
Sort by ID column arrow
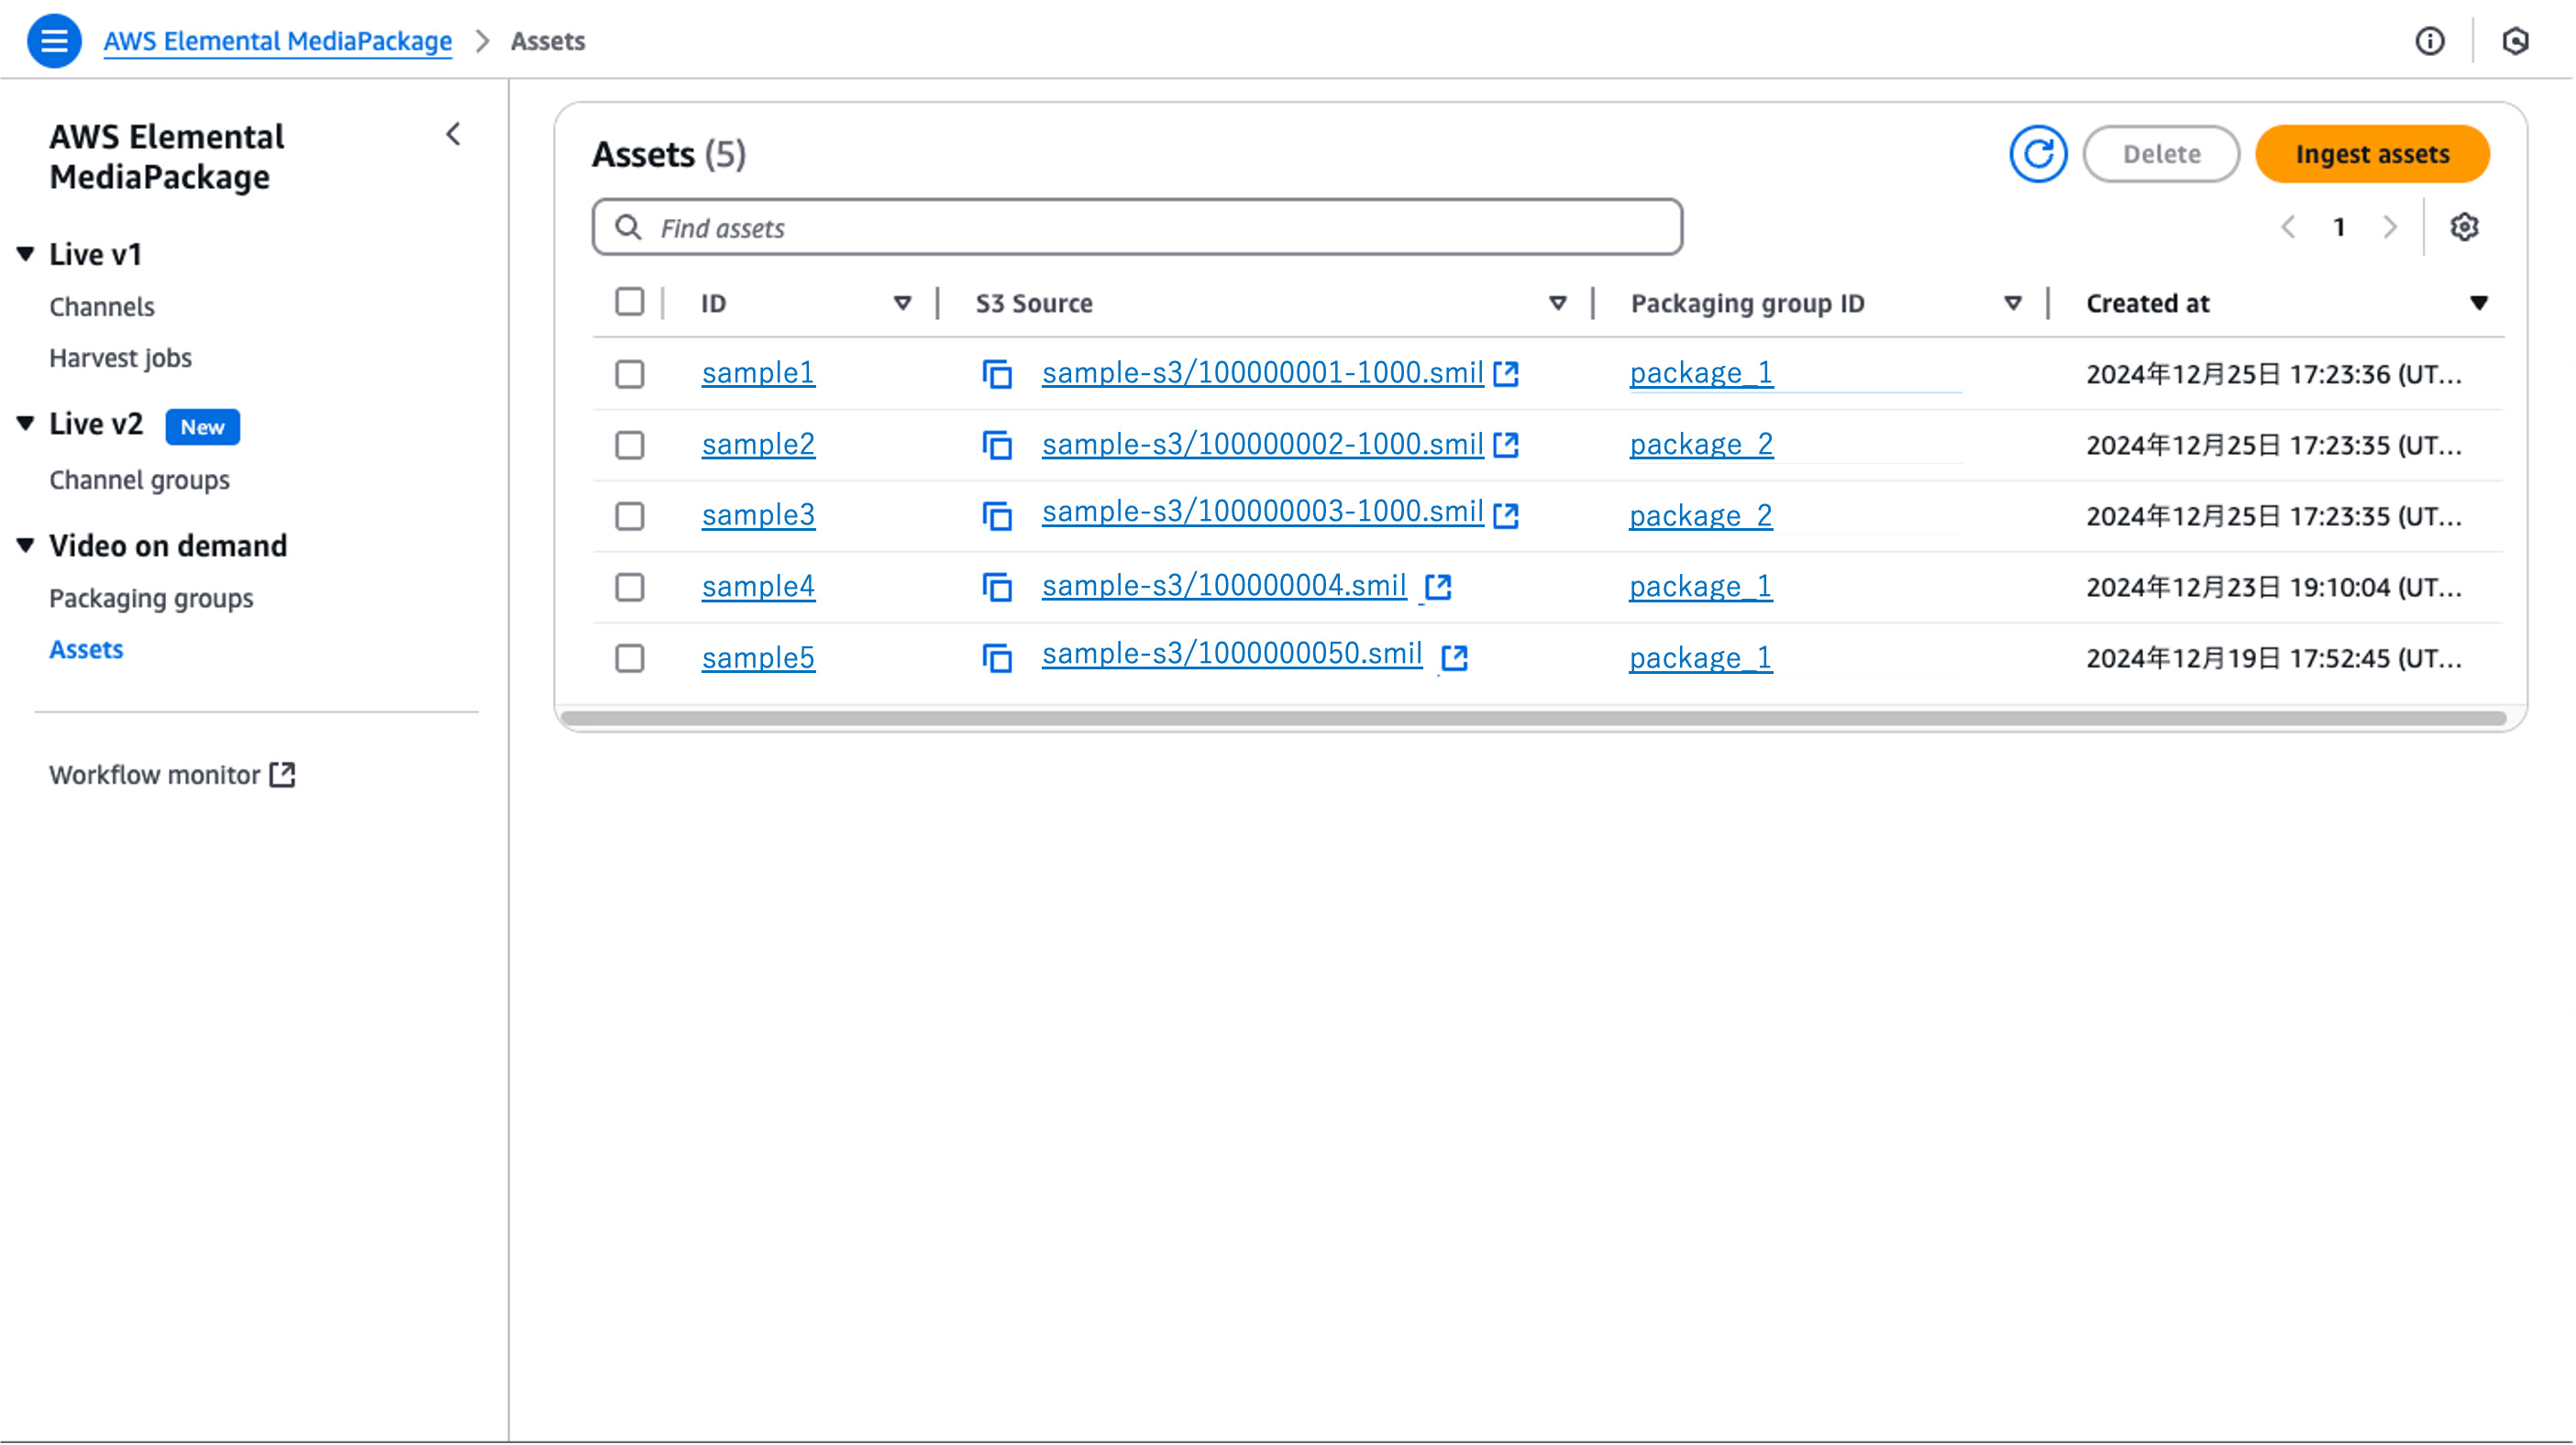[x=902, y=303]
